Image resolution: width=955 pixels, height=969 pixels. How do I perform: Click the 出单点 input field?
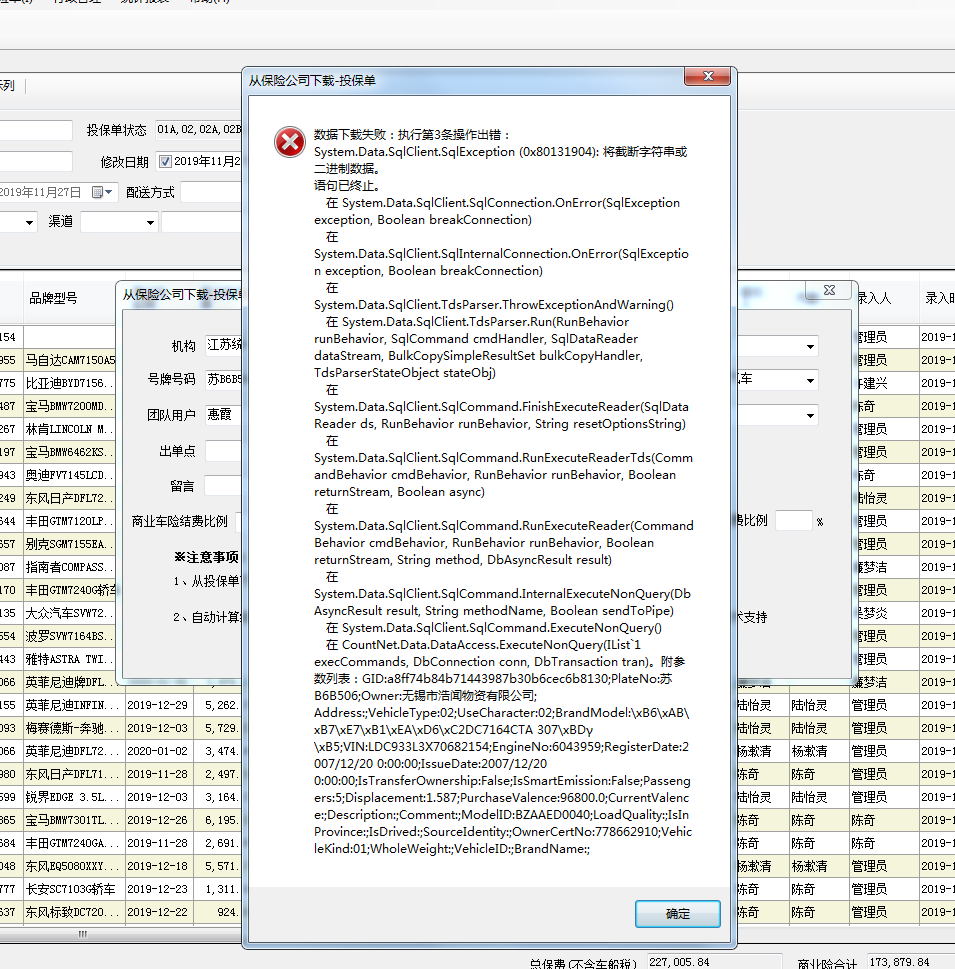click(x=223, y=451)
